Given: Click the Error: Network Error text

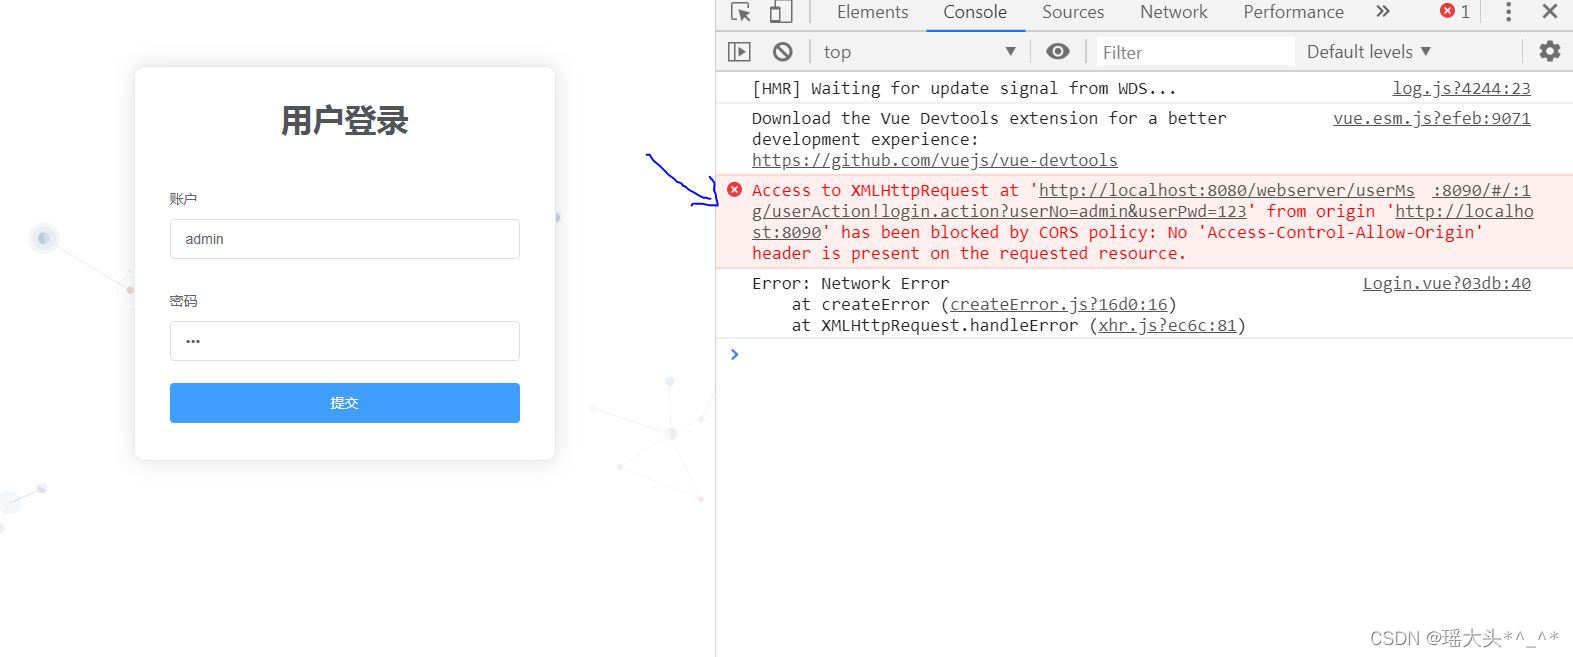Looking at the screenshot, I should pyautogui.click(x=851, y=283).
